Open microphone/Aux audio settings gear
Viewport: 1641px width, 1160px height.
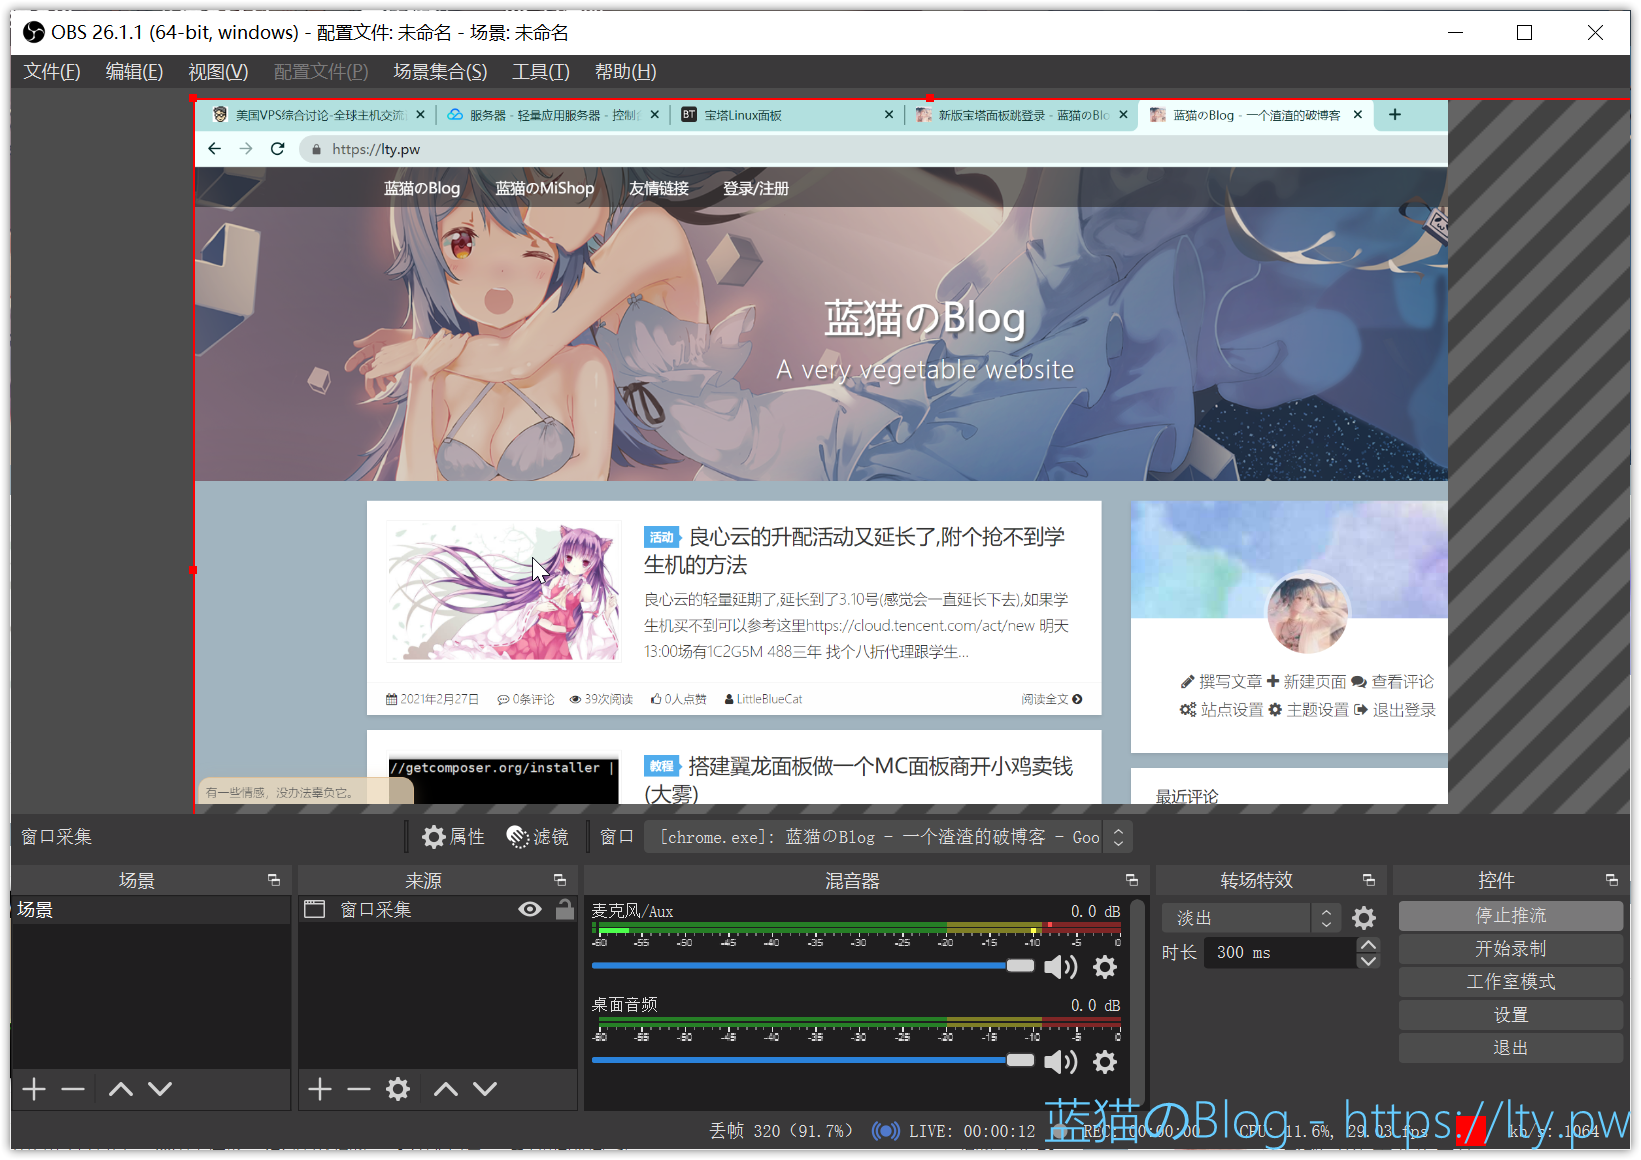[x=1104, y=967]
